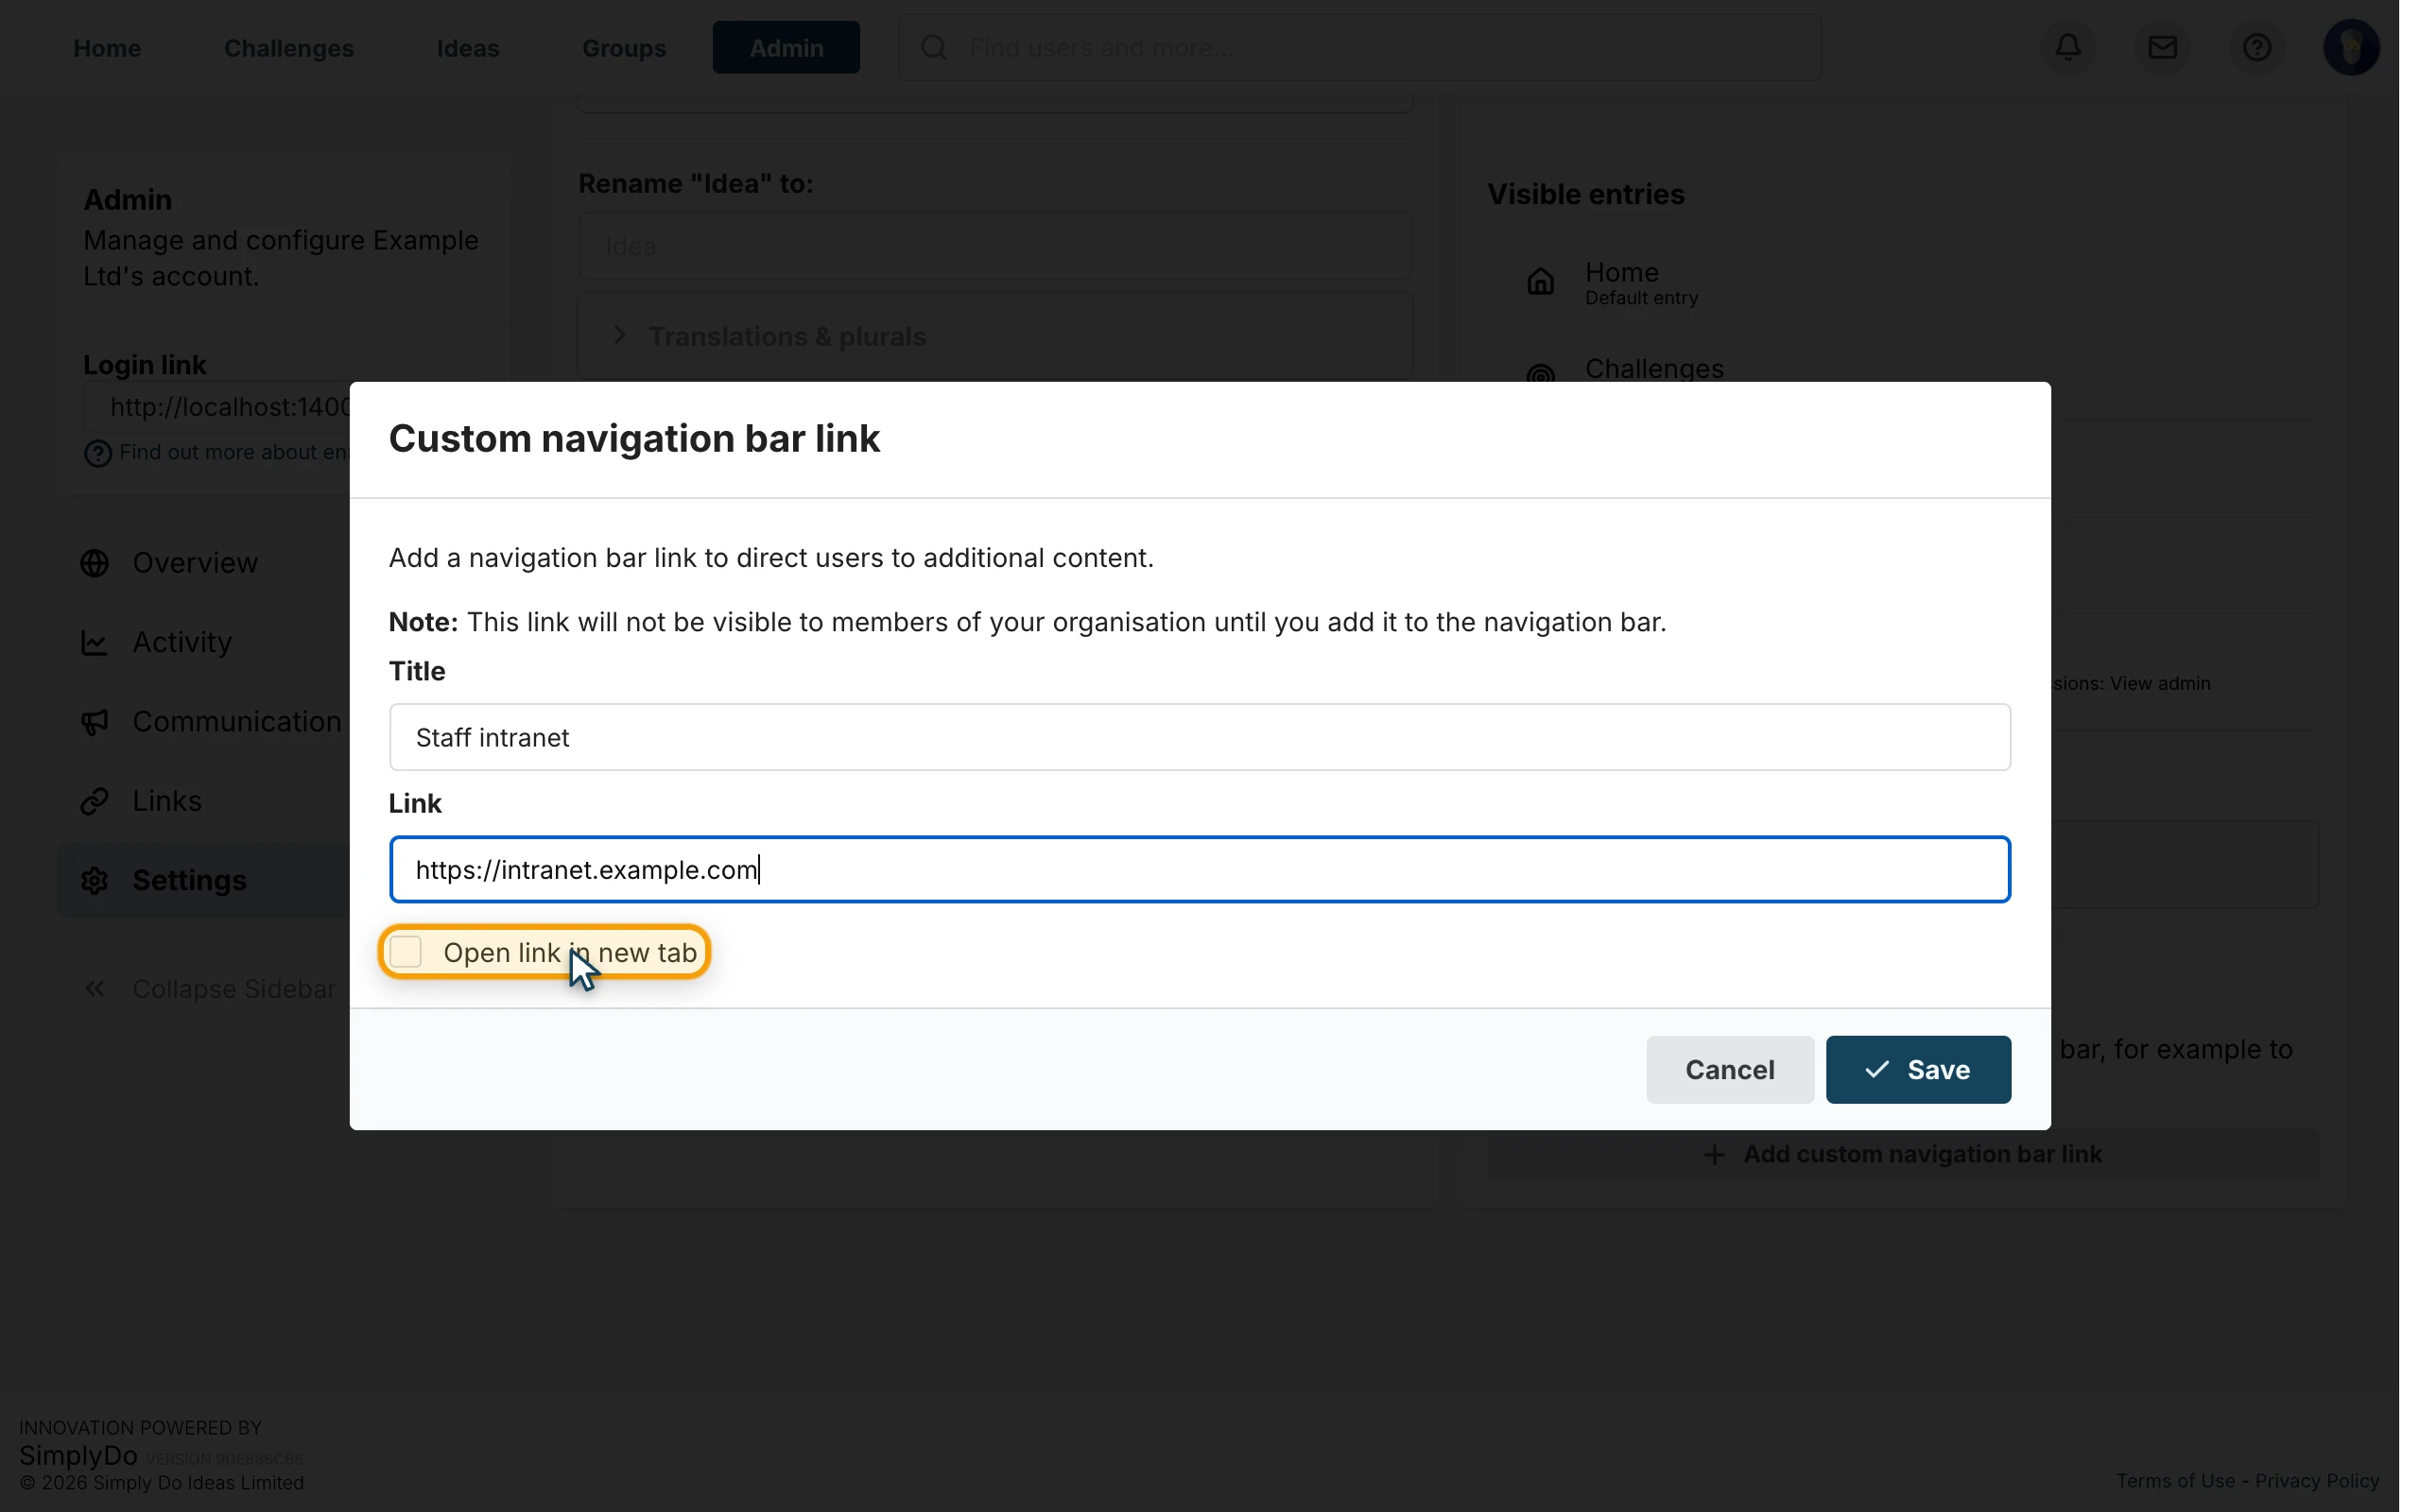Select the Admin nav tab
The width and height of the screenshot is (2420, 1512).
786,48
